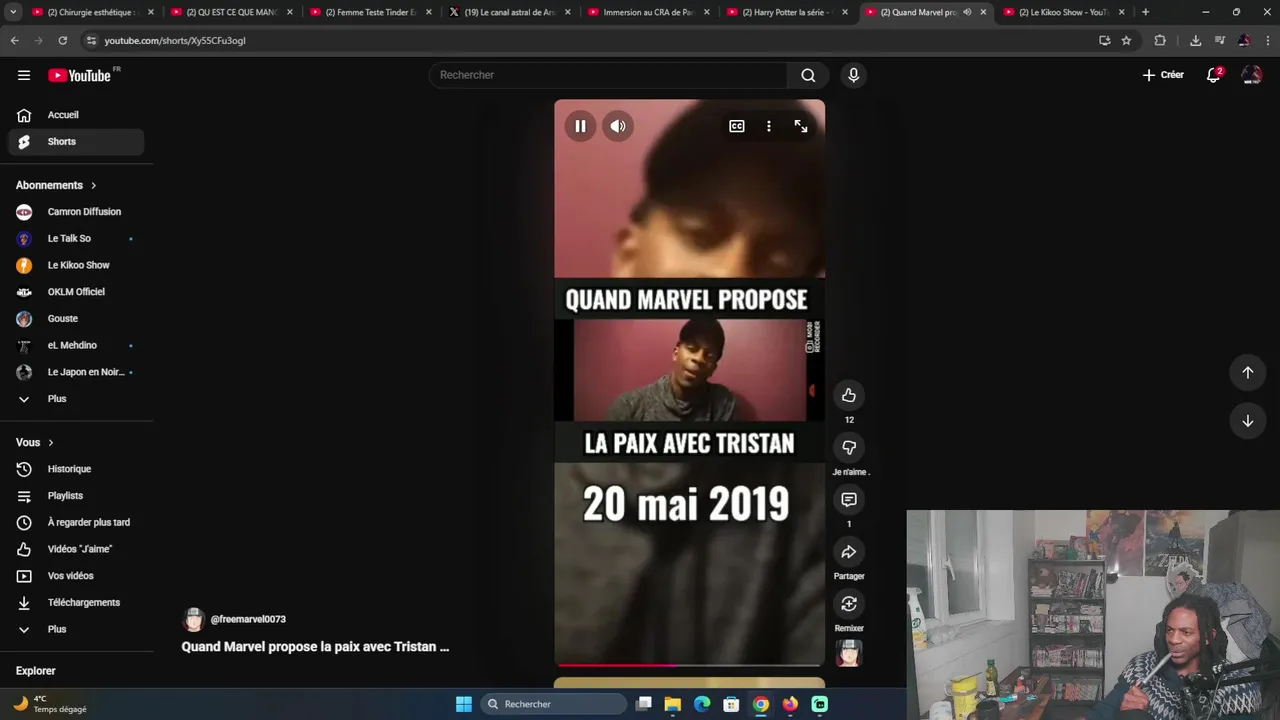Switch to the Femme Teste Tinder tab

(x=369, y=12)
